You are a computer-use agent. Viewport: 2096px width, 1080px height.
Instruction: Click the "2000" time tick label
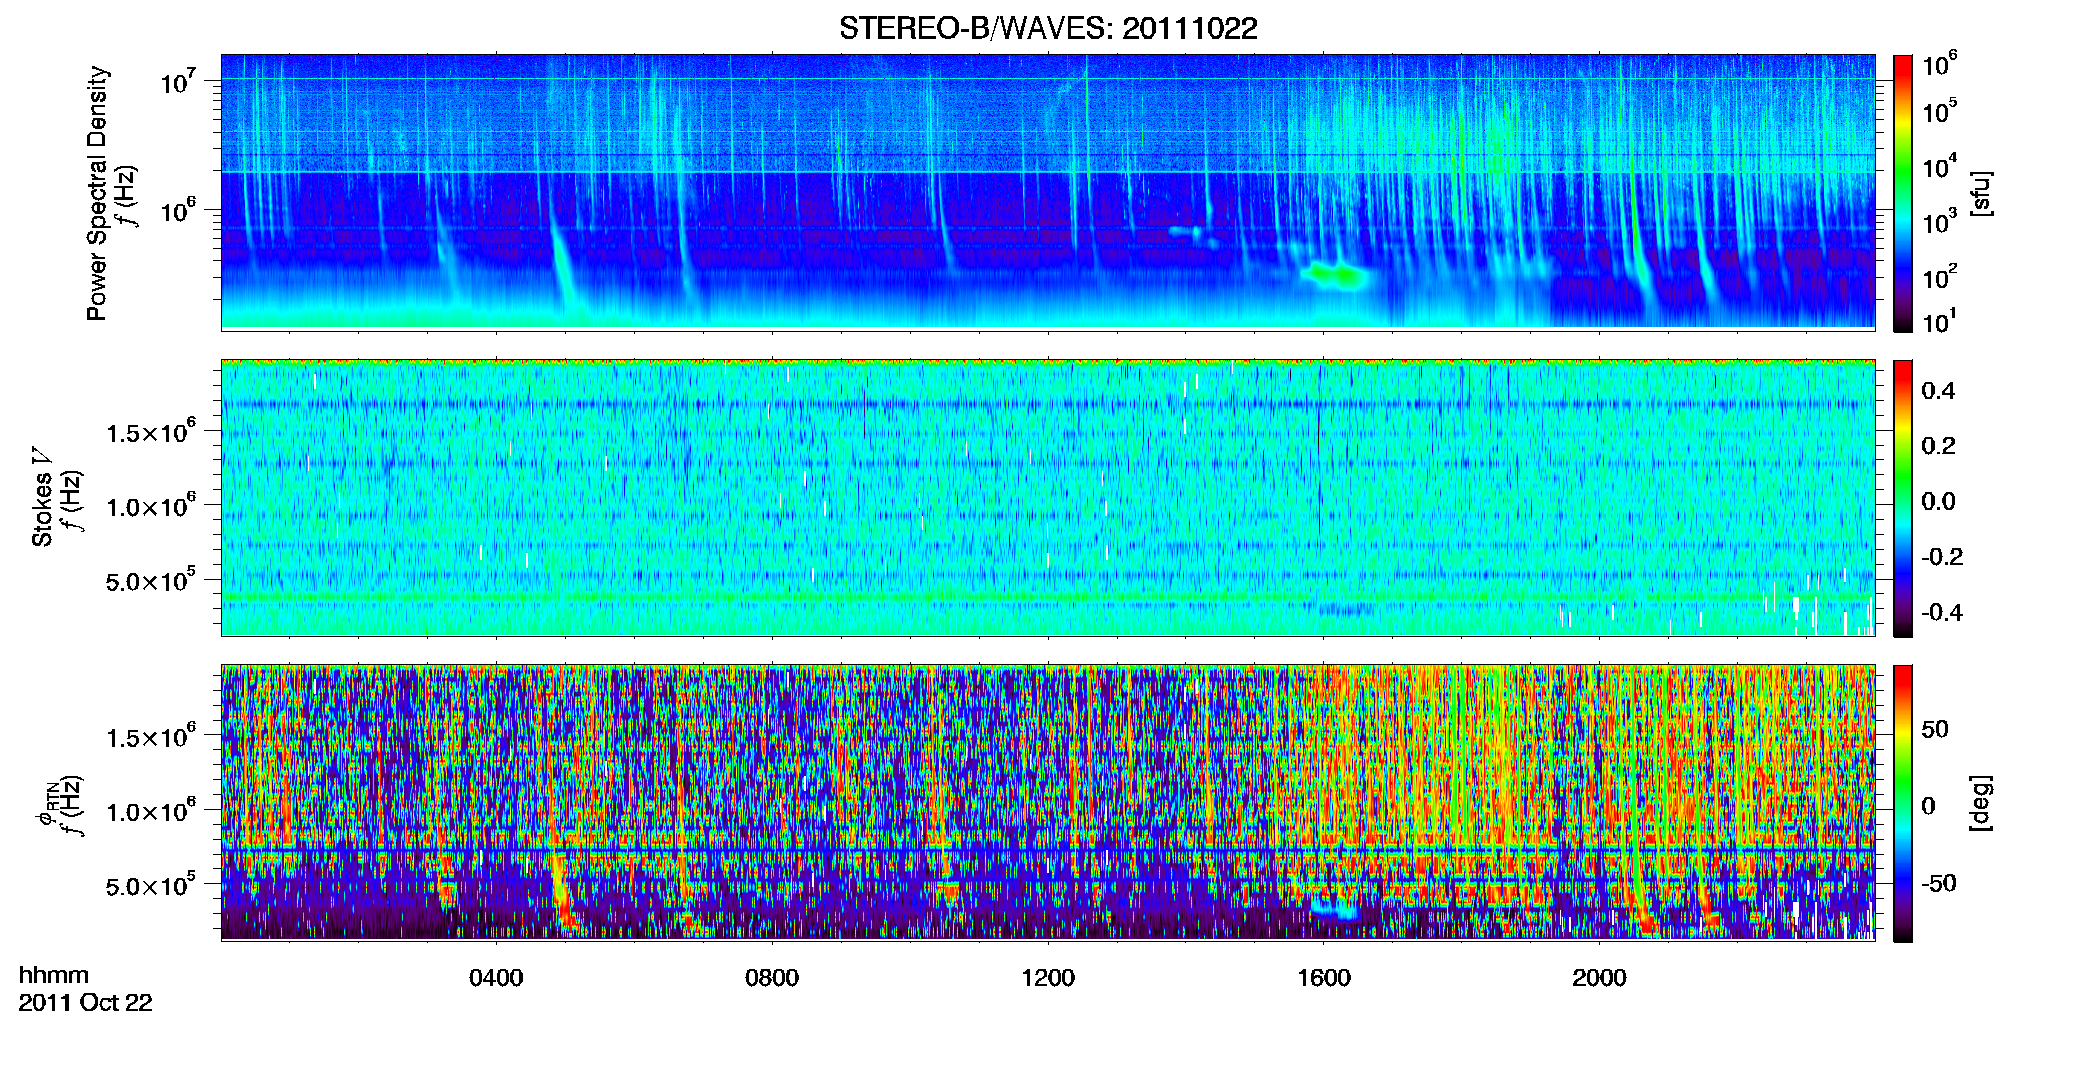[1599, 977]
